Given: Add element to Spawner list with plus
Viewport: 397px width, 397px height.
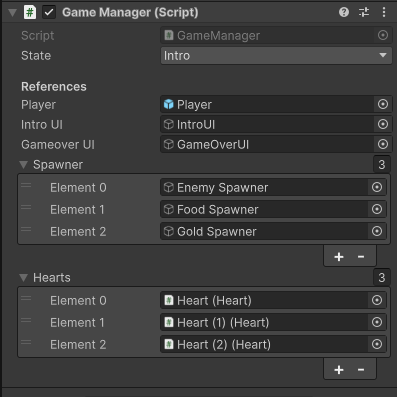Looking at the screenshot, I should (x=339, y=257).
